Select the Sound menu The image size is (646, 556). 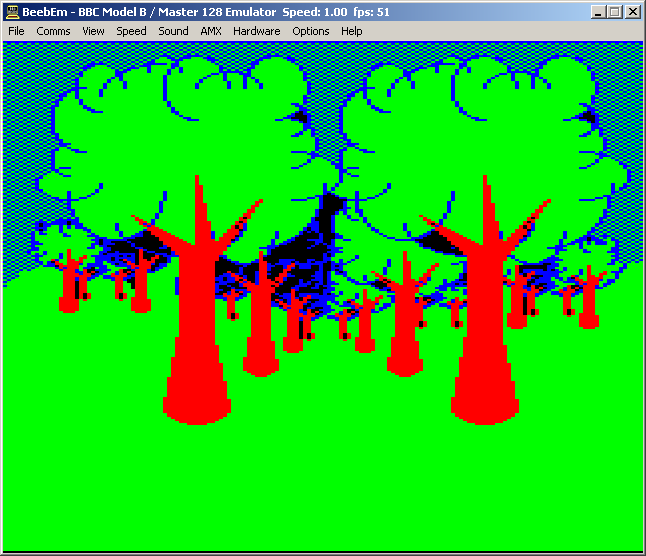173,31
